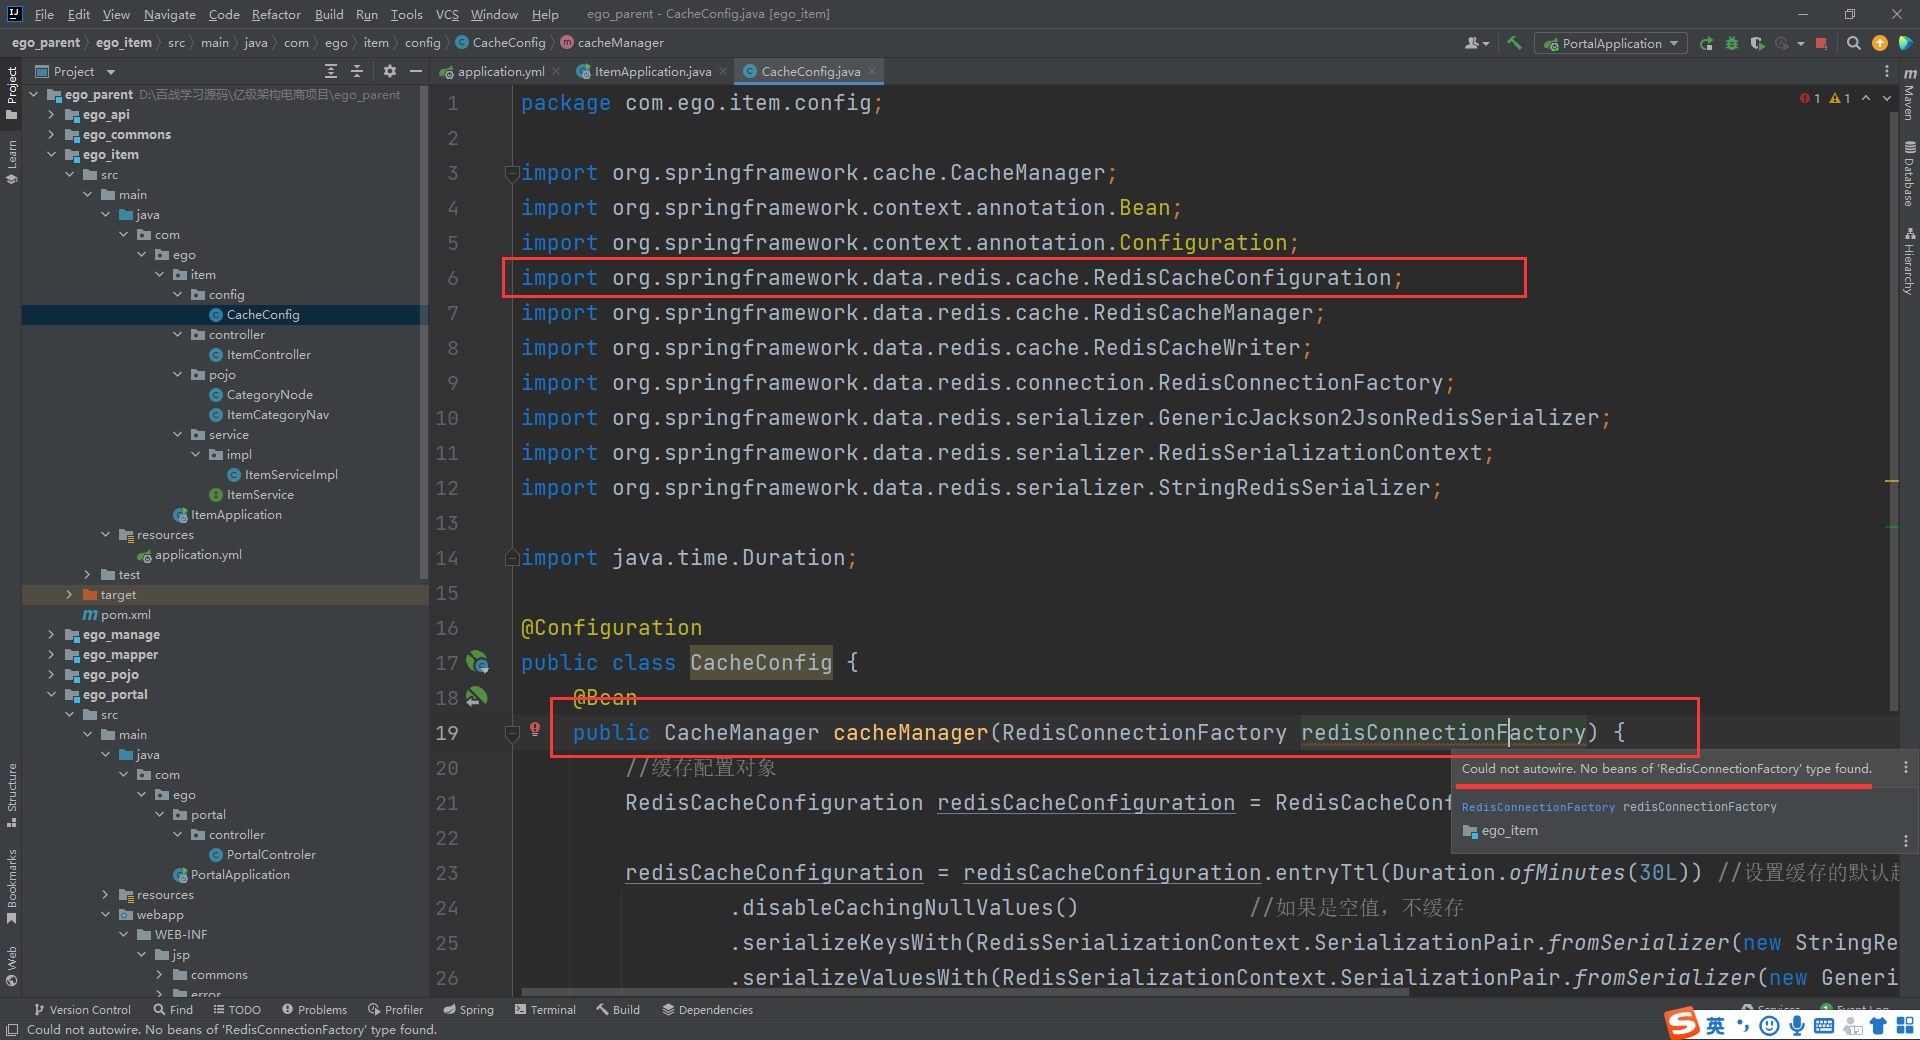This screenshot has height=1040, width=1920.
Task: Click the bean gutter icon on line 18
Action: pyautogui.click(x=477, y=696)
